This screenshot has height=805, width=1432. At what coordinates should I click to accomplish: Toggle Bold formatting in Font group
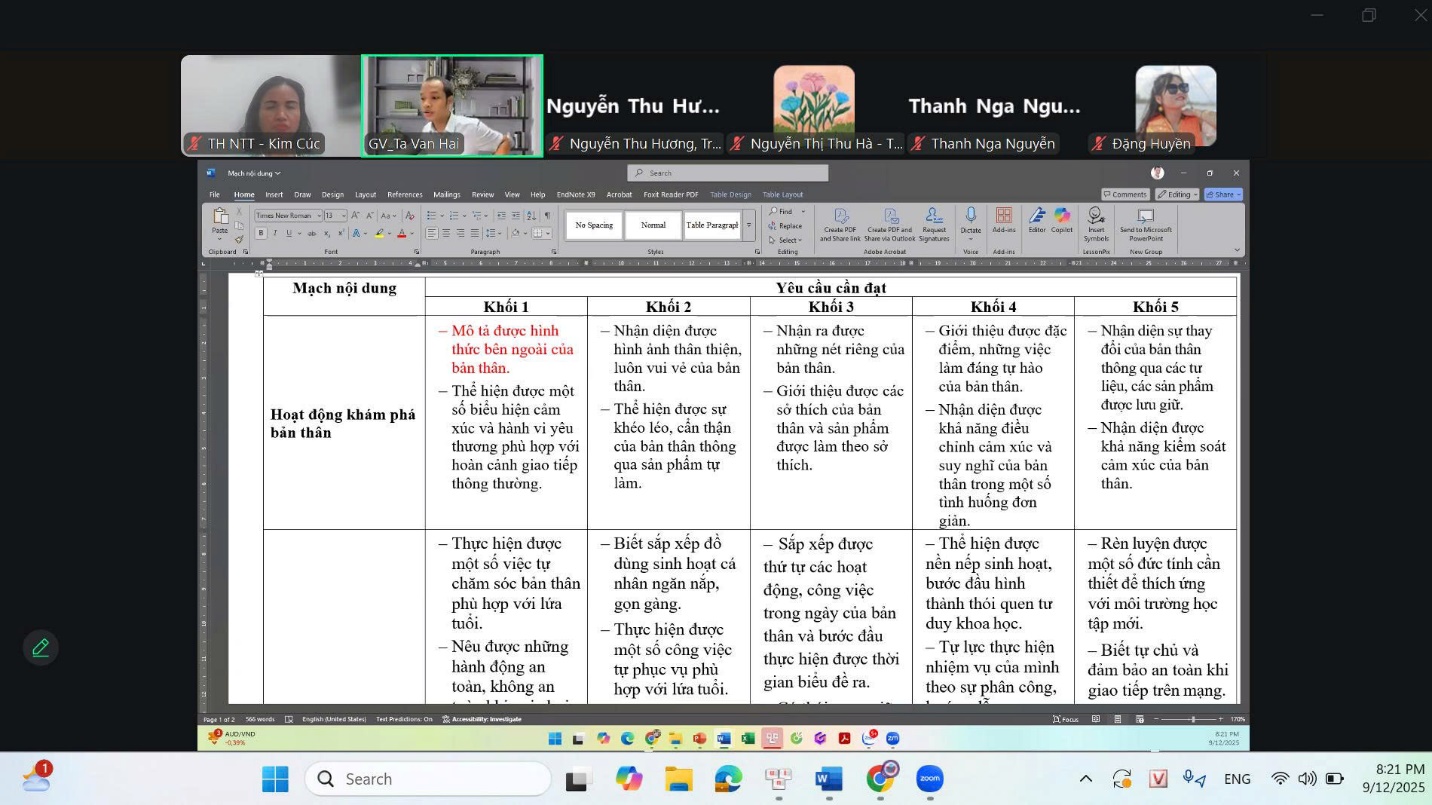[x=261, y=233]
